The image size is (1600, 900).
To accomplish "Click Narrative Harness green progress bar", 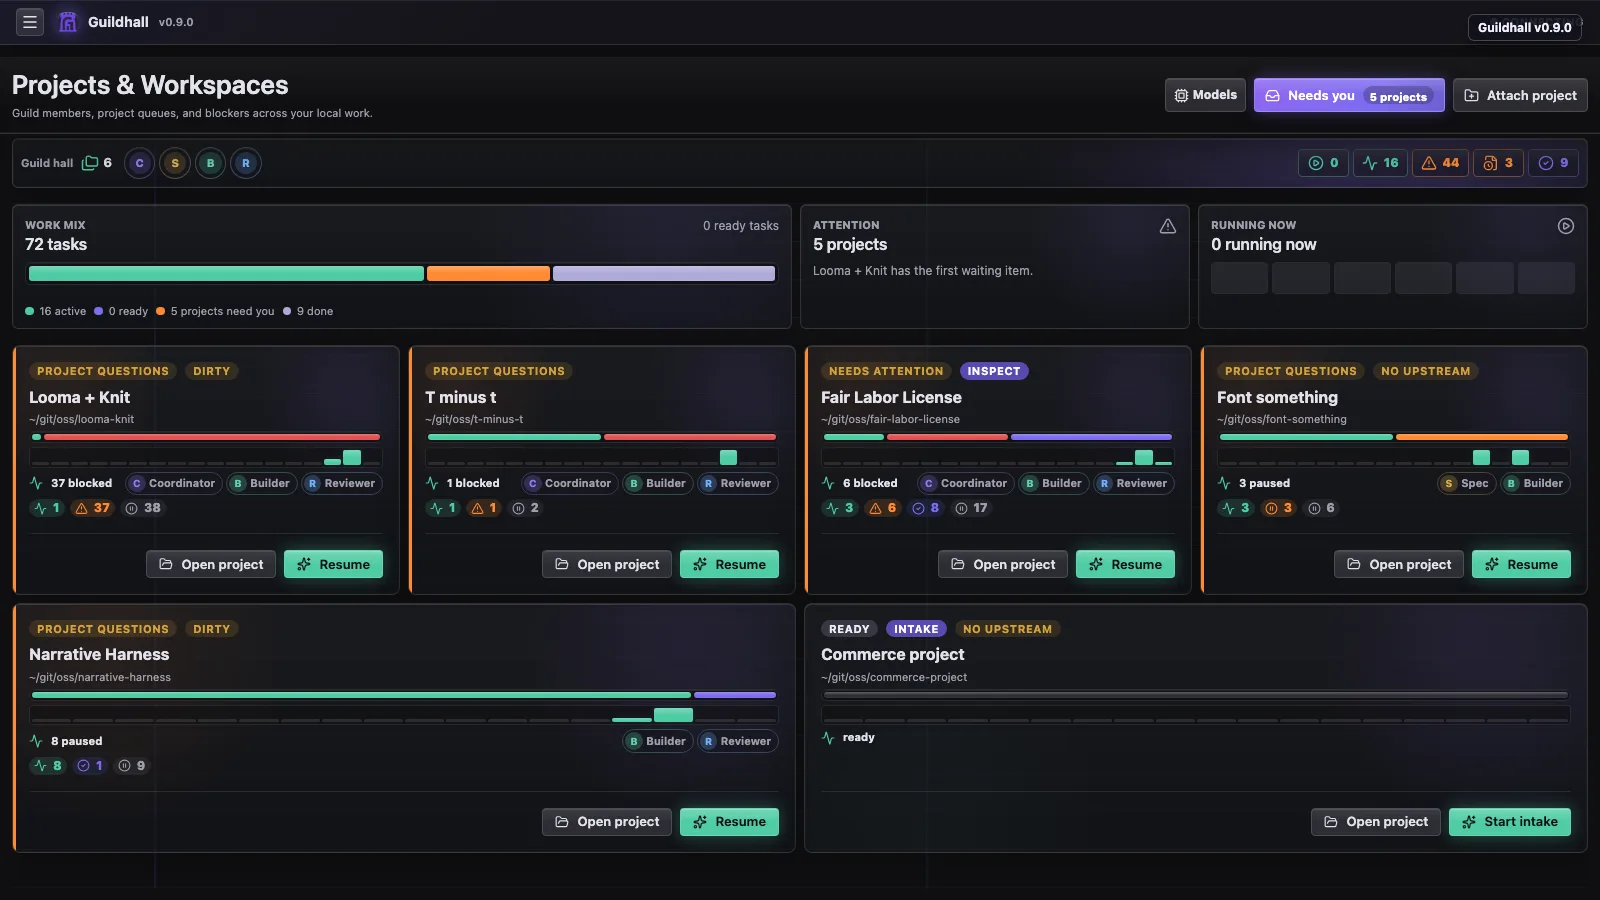I will pos(361,695).
